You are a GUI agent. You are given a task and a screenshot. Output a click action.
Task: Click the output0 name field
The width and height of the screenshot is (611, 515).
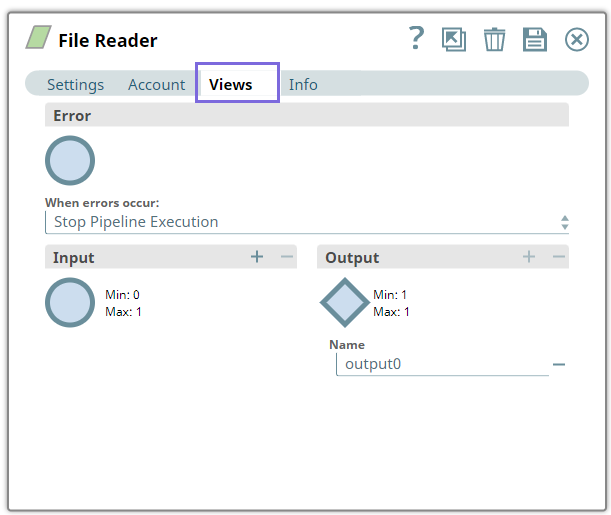point(440,364)
